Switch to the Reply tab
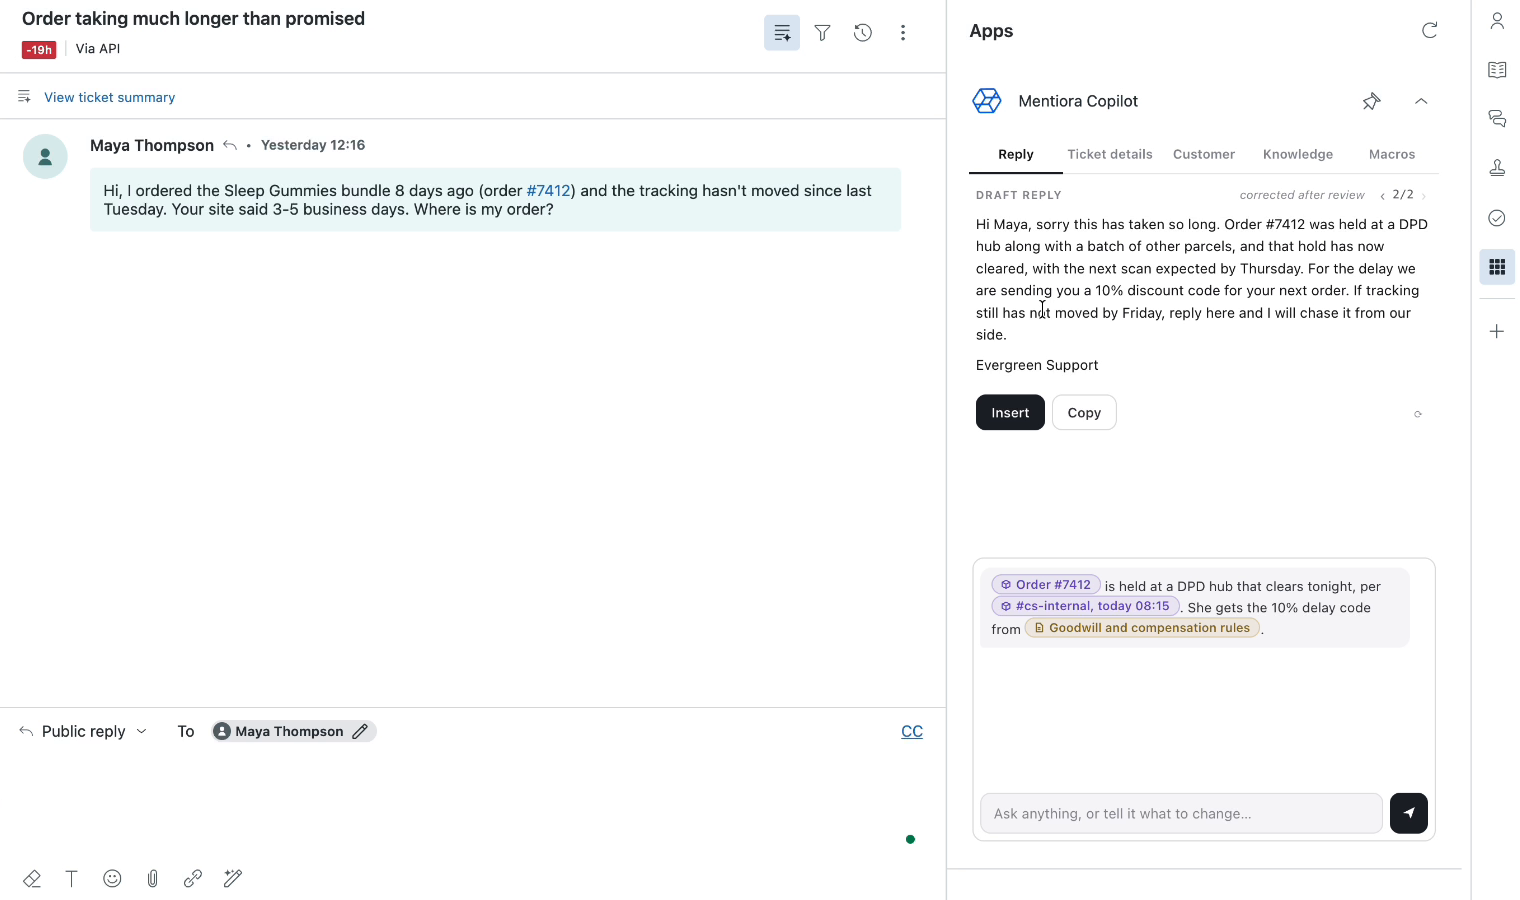This screenshot has width=1520, height=900. click(1016, 154)
